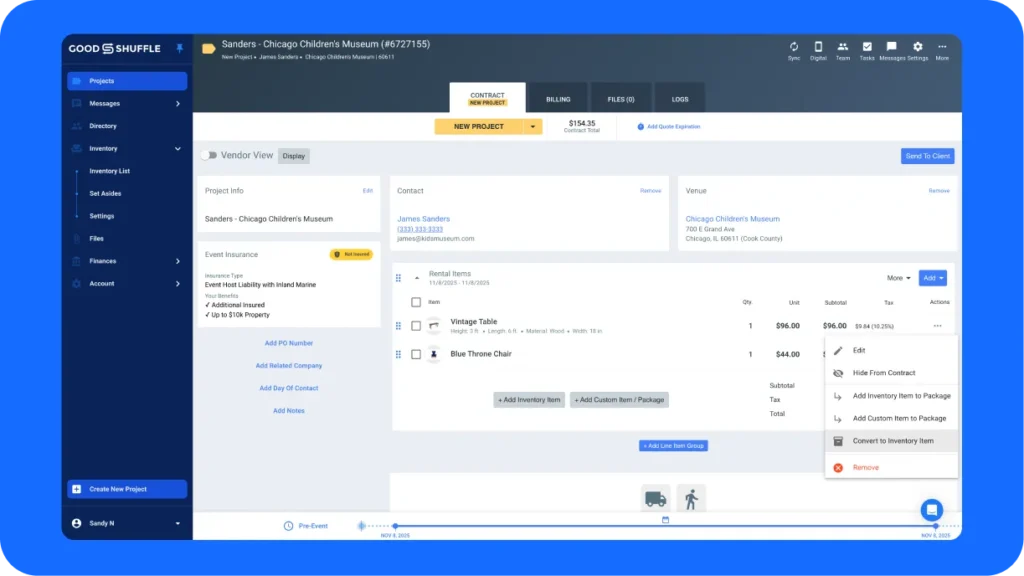Check the Vintage Table row checkbox

(x=416, y=325)
